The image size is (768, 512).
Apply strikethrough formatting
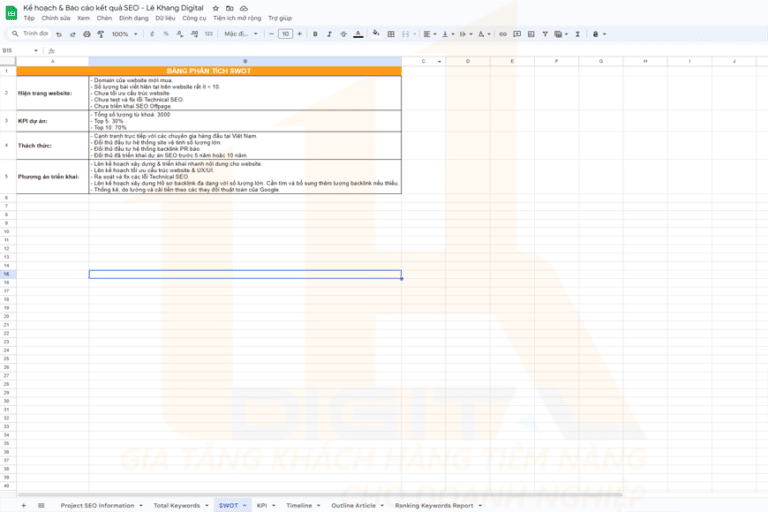pos(343,34)
